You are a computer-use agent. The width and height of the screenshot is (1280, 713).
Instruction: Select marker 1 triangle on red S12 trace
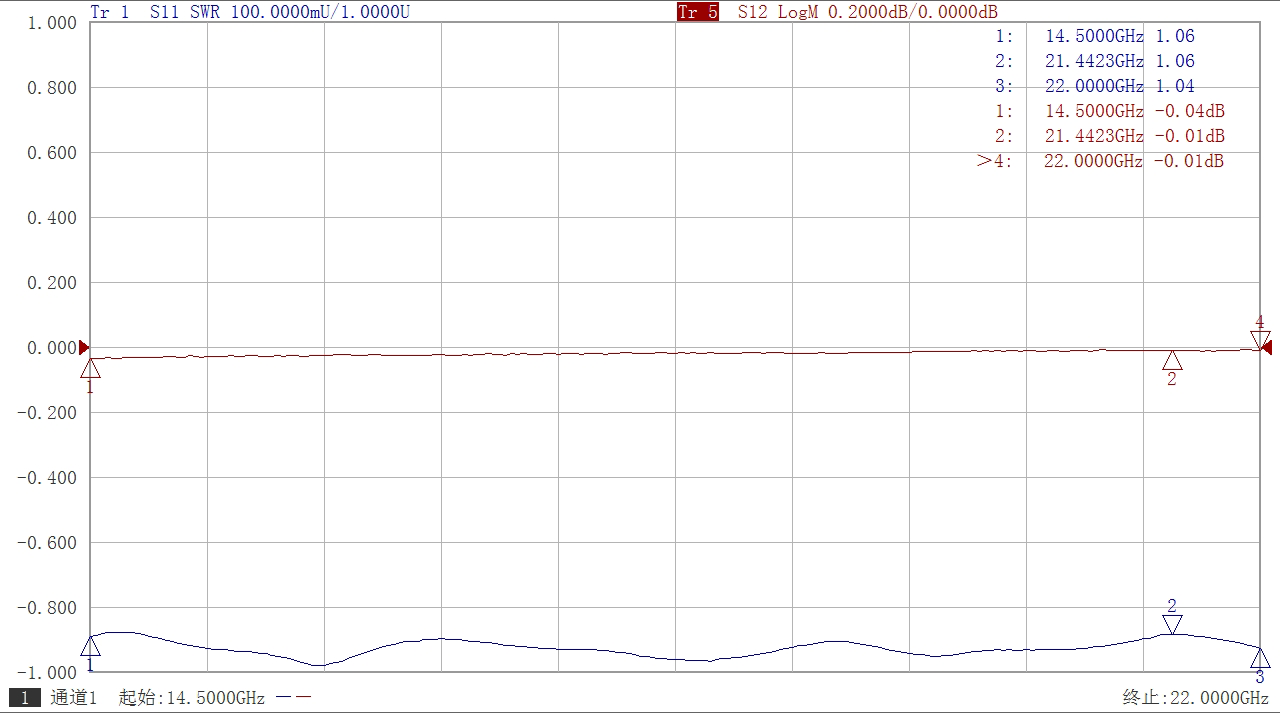pos(90,367)
